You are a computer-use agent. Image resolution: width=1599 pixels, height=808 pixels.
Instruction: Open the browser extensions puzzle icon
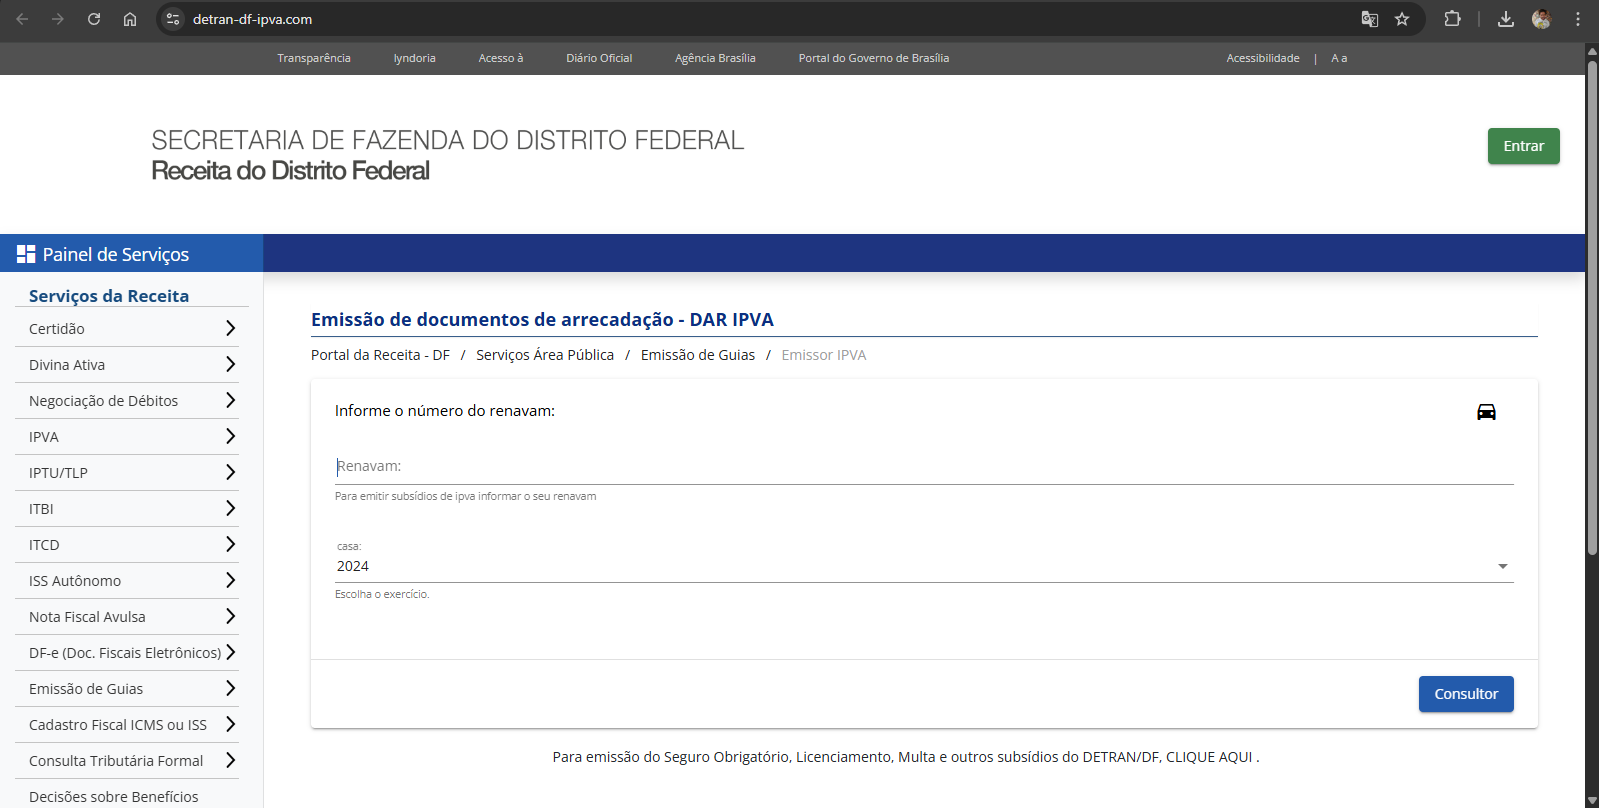click(x=1452, y=19)
